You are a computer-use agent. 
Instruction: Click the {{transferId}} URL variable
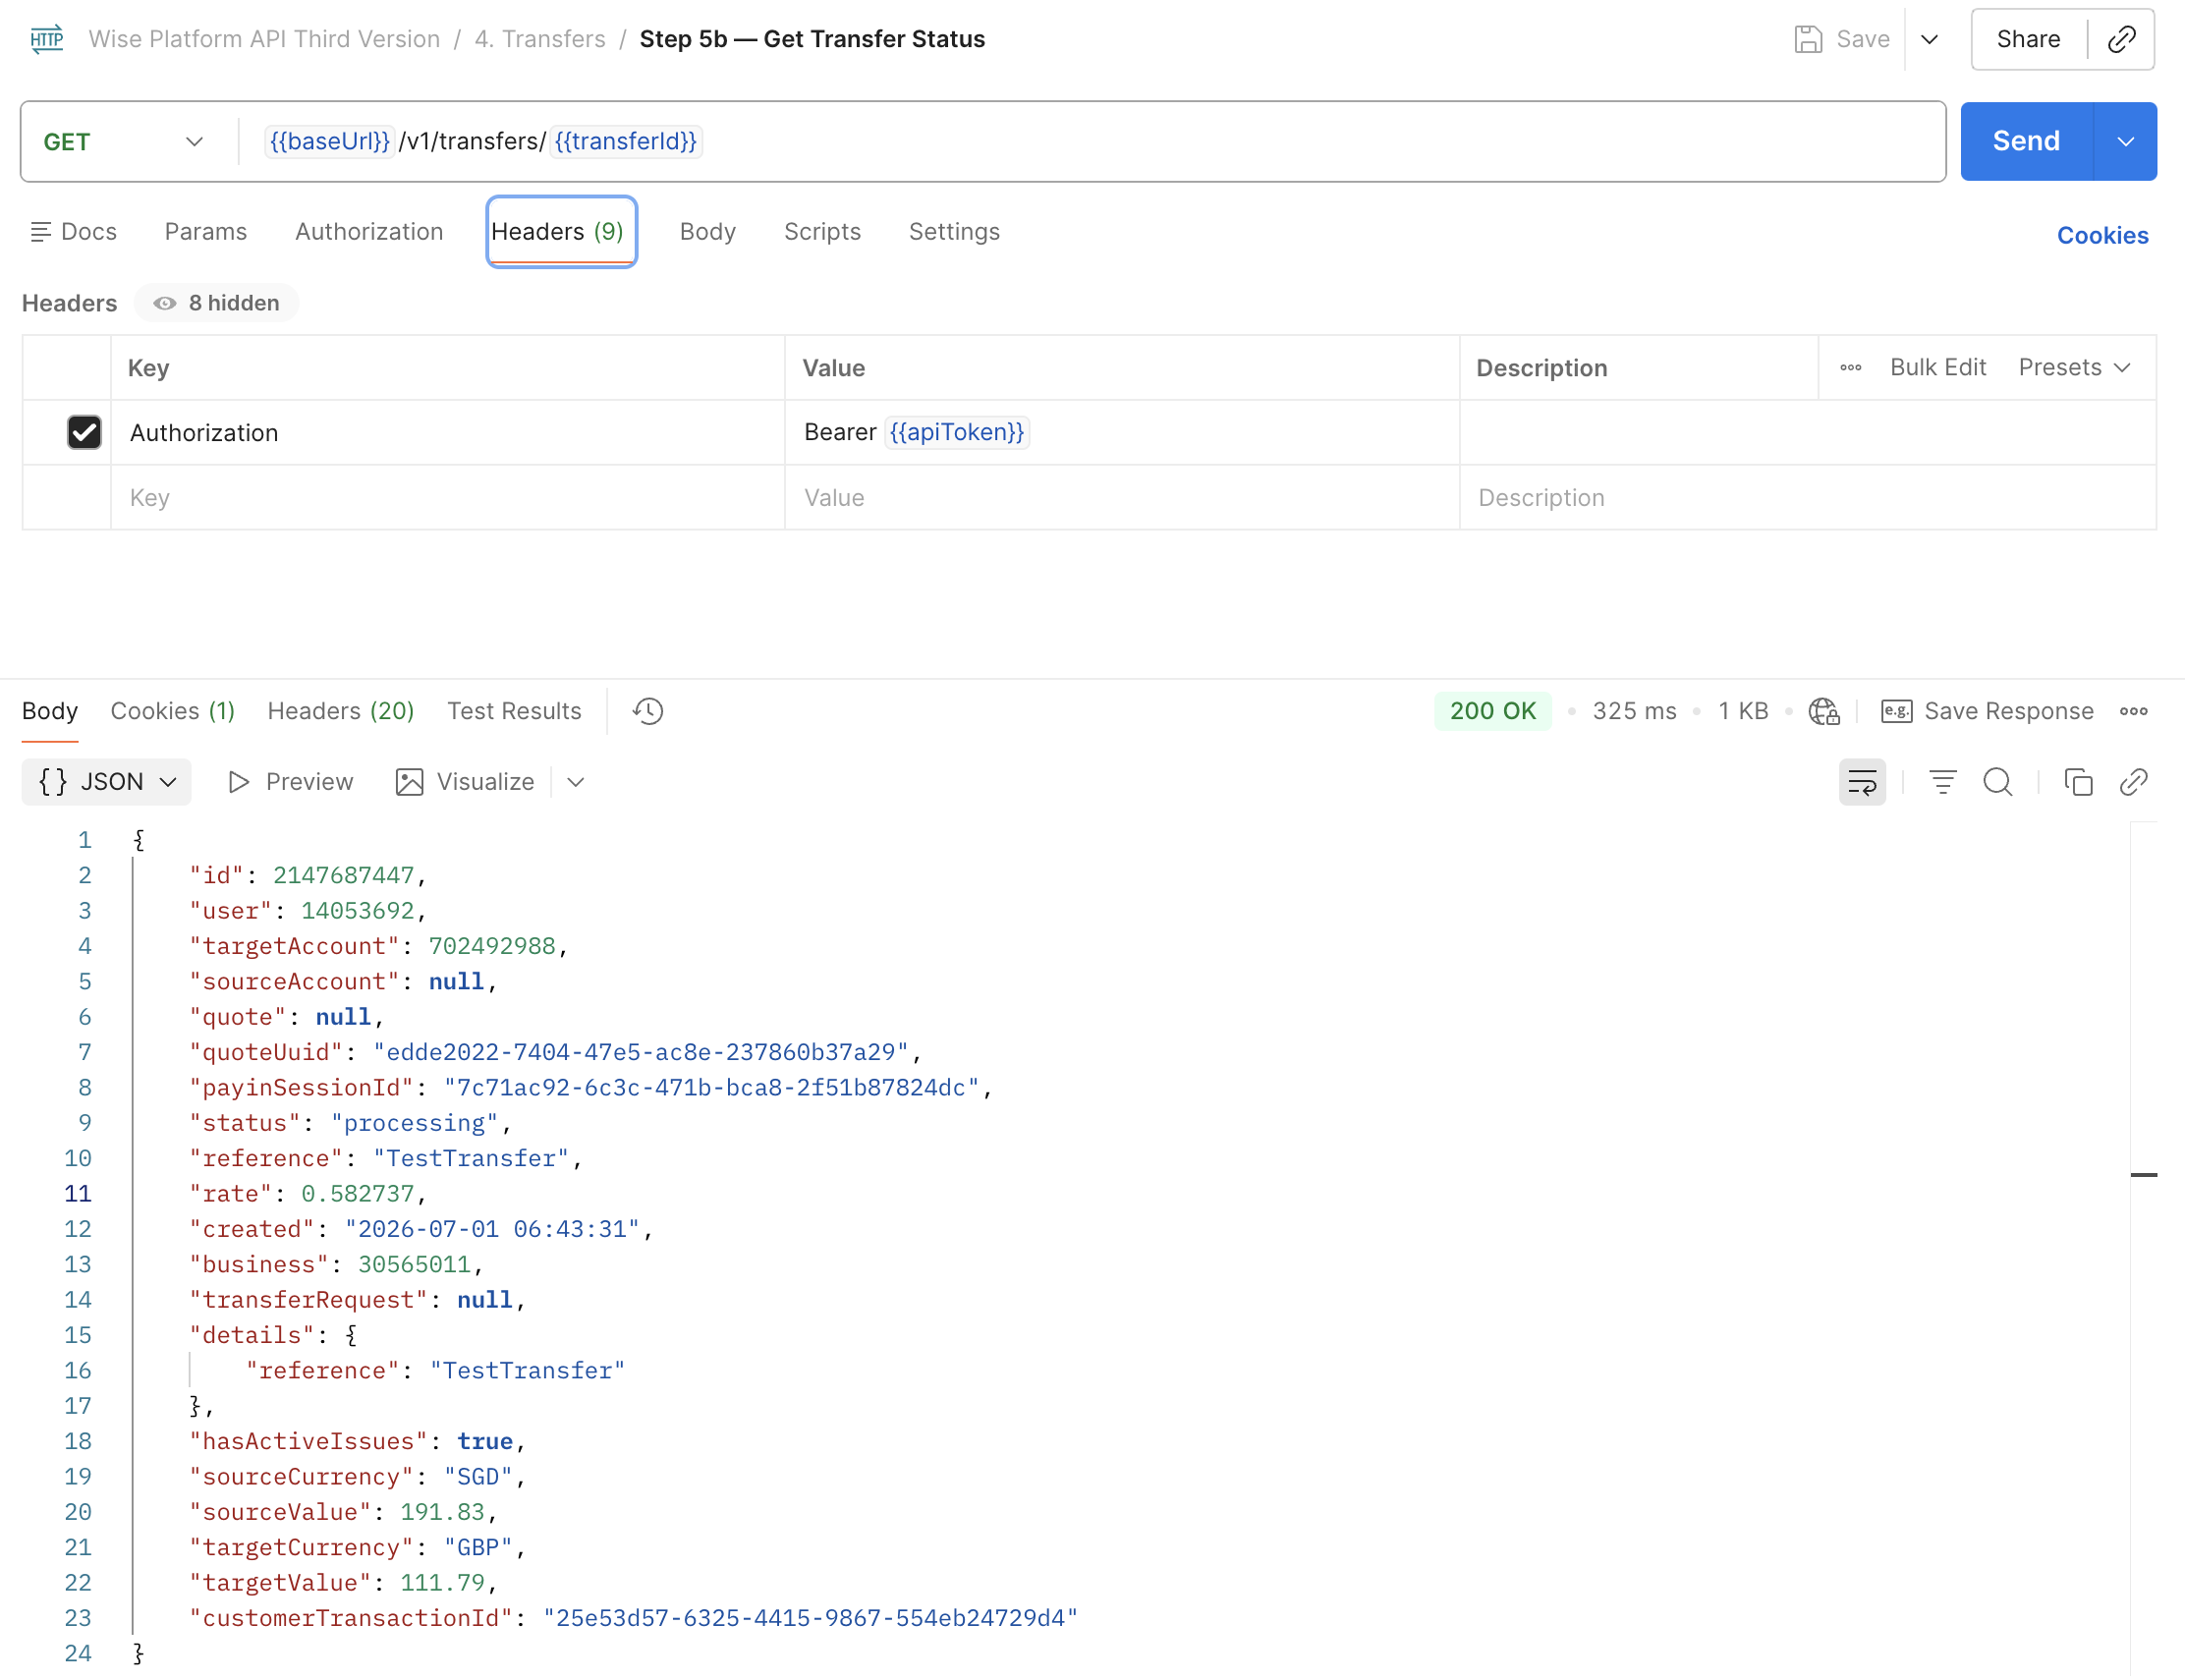point(625,141)
